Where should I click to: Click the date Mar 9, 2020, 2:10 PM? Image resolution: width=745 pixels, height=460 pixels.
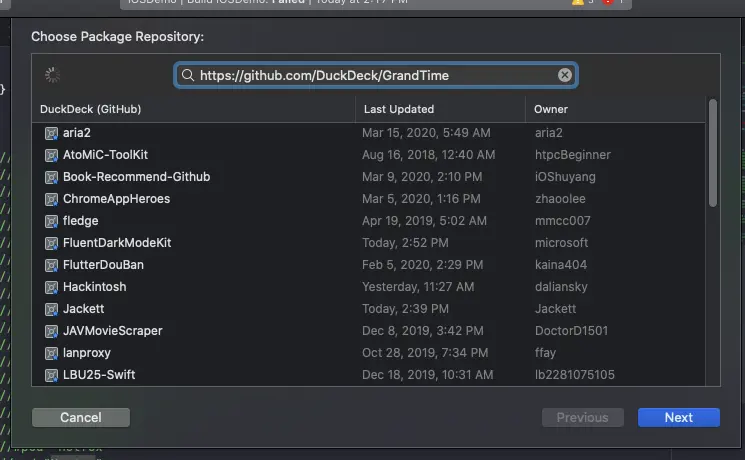coord(422,177)
